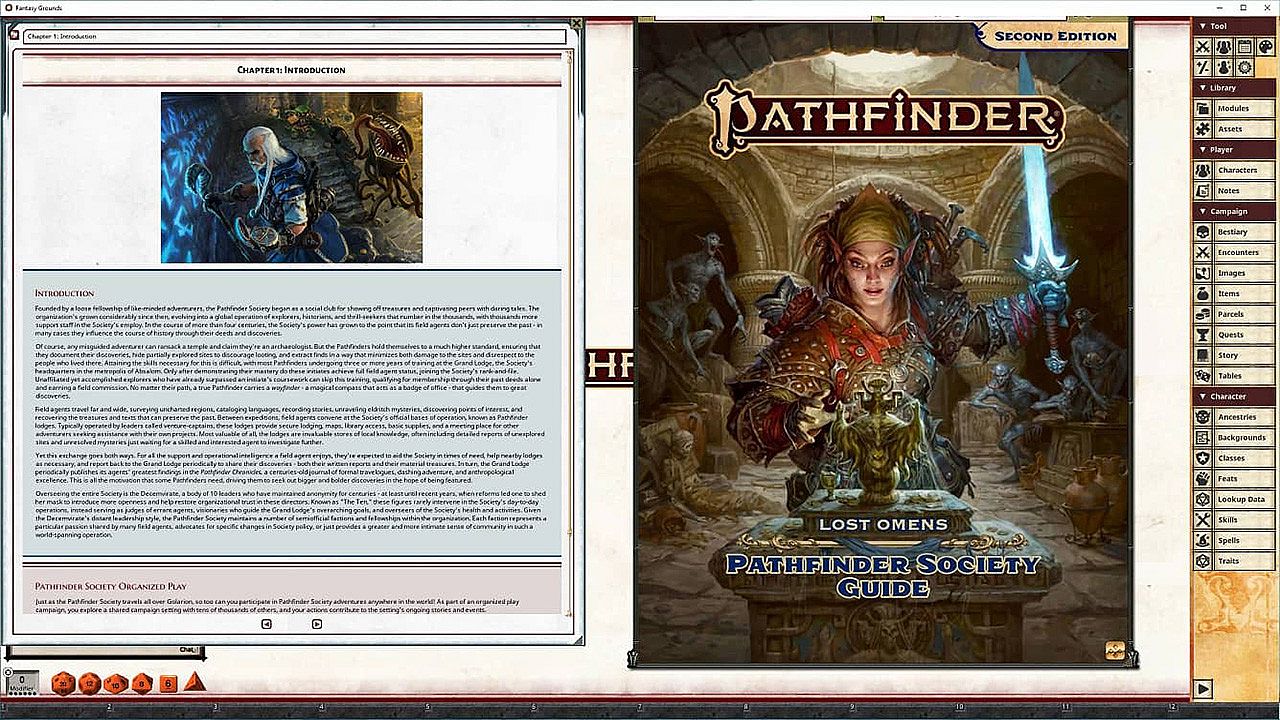Collapse the Player section

click(1235, 150)
